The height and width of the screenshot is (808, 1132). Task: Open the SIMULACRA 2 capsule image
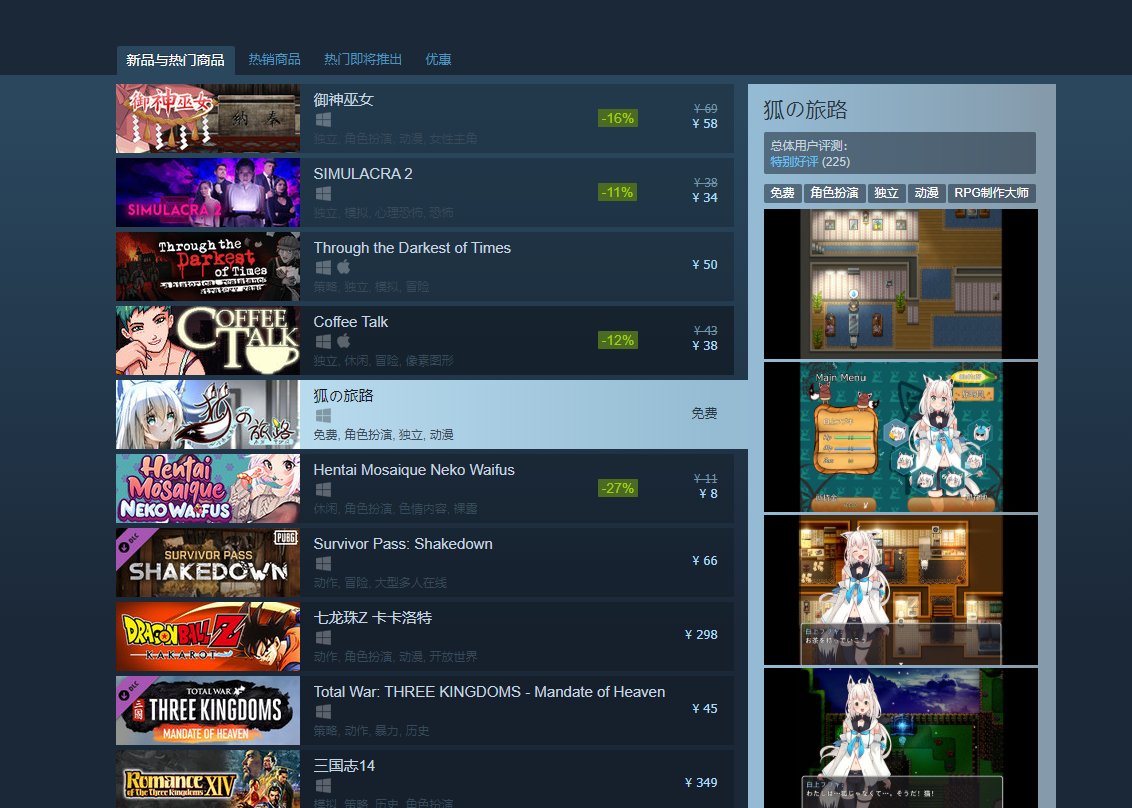point(208,193)
